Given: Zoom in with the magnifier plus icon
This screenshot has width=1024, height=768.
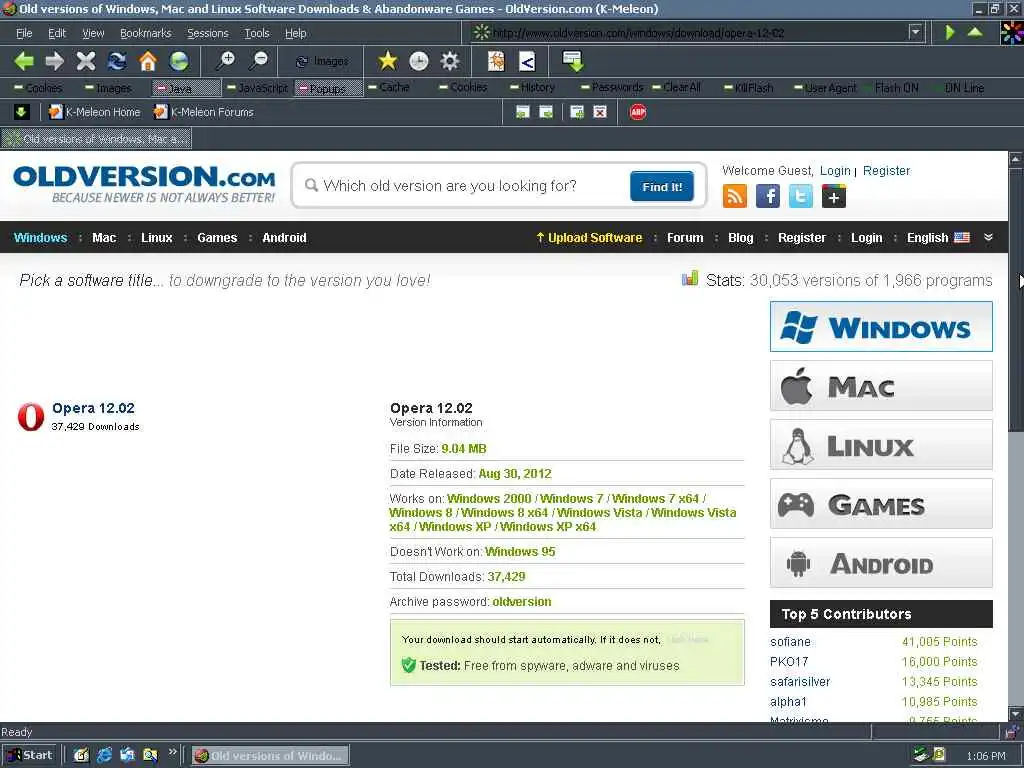Looking at the screenshot, I should (x=226, y=61).
